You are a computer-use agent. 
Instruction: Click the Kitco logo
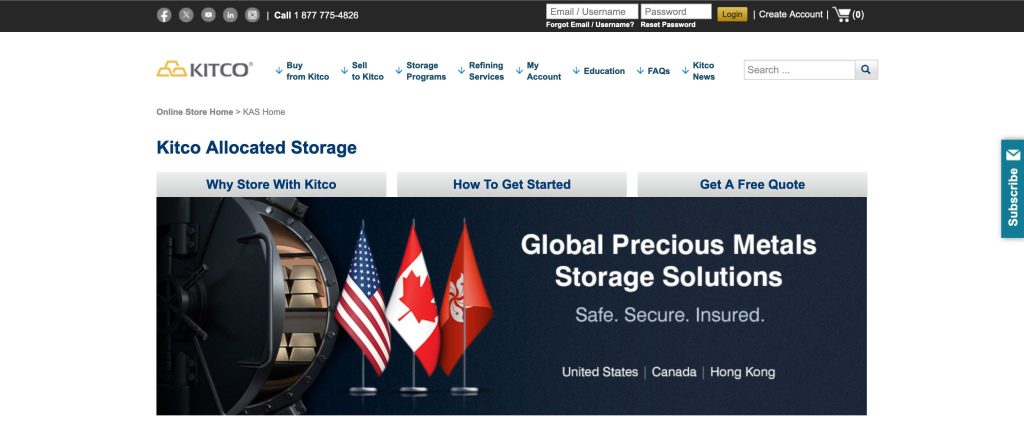(x=204, y=69)
